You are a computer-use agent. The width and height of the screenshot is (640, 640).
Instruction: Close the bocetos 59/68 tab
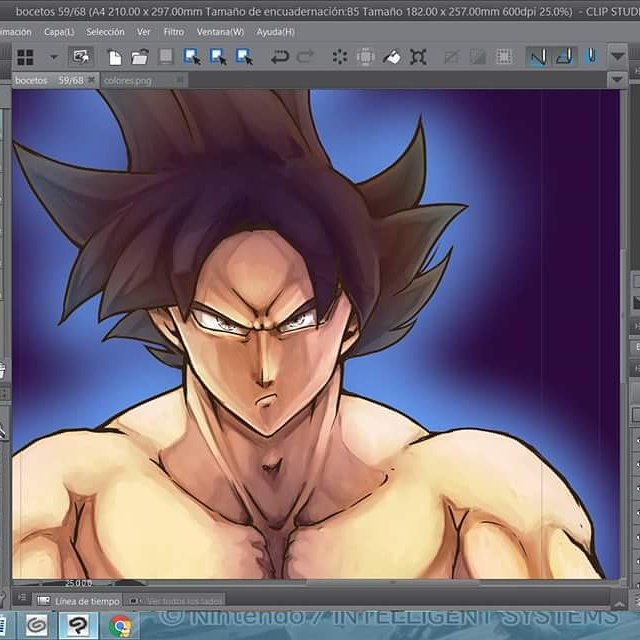click(x=91, y=80)
